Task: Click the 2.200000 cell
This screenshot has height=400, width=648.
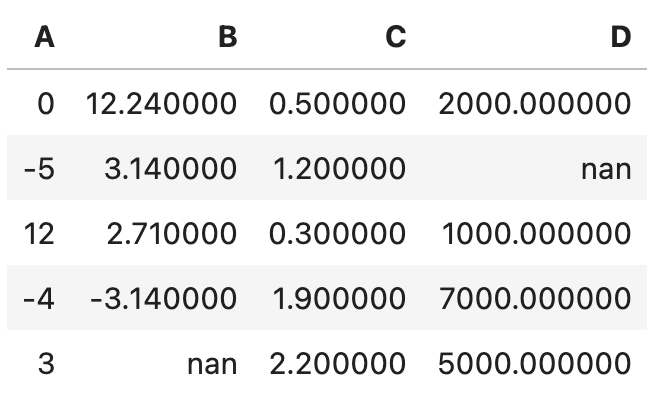Action: tap(338, 363)
